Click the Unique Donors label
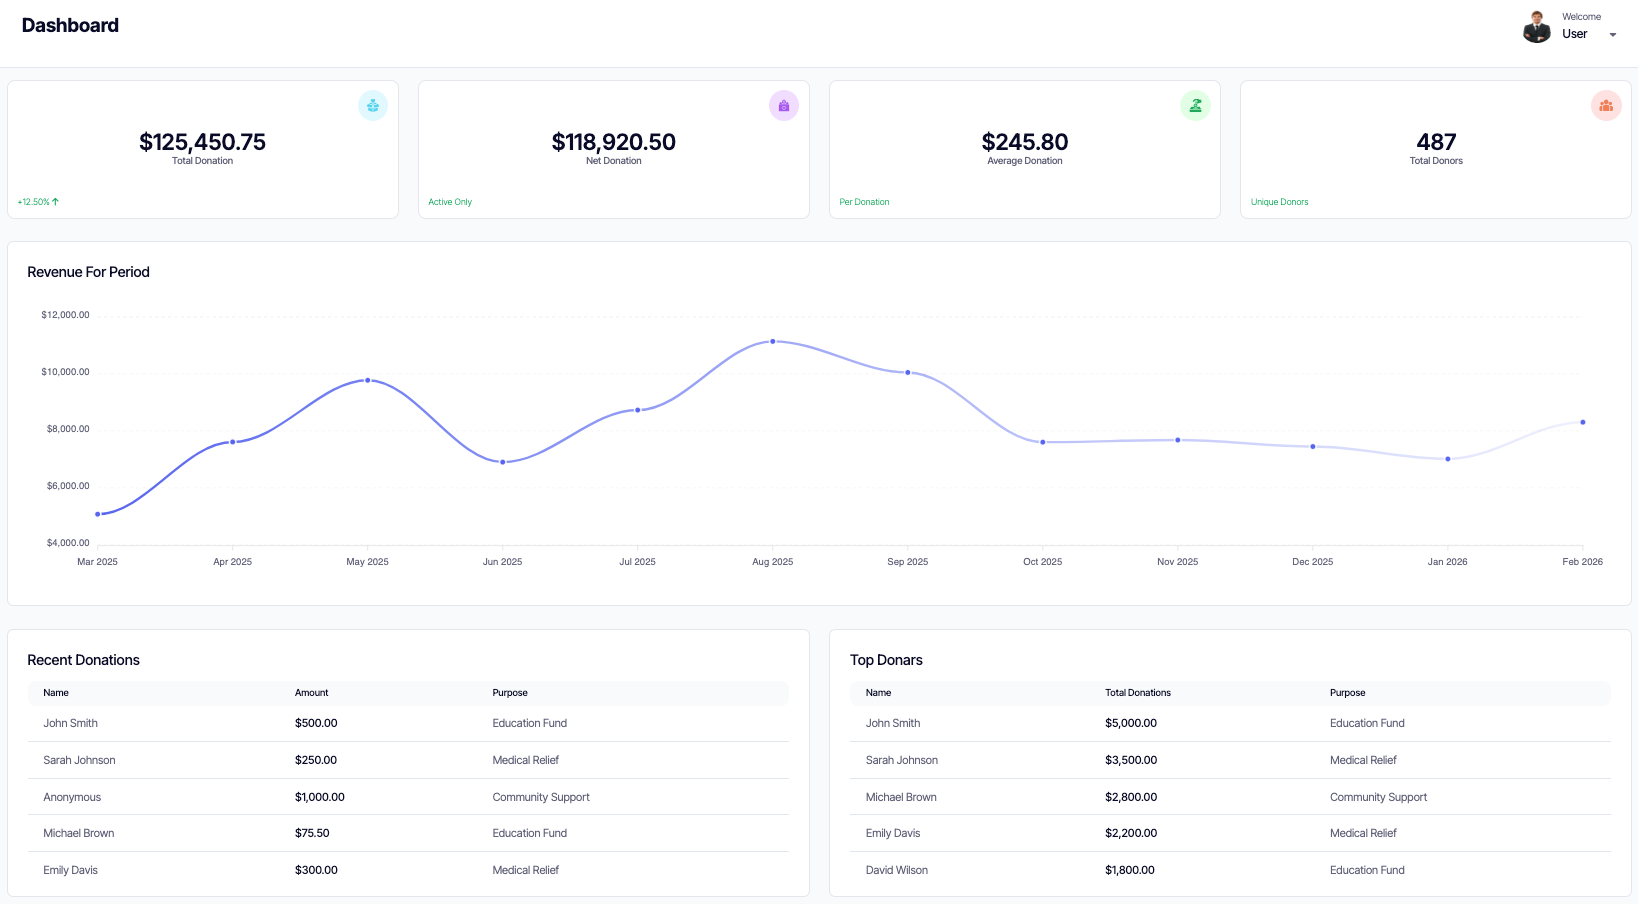 (x=1279, y=201)
